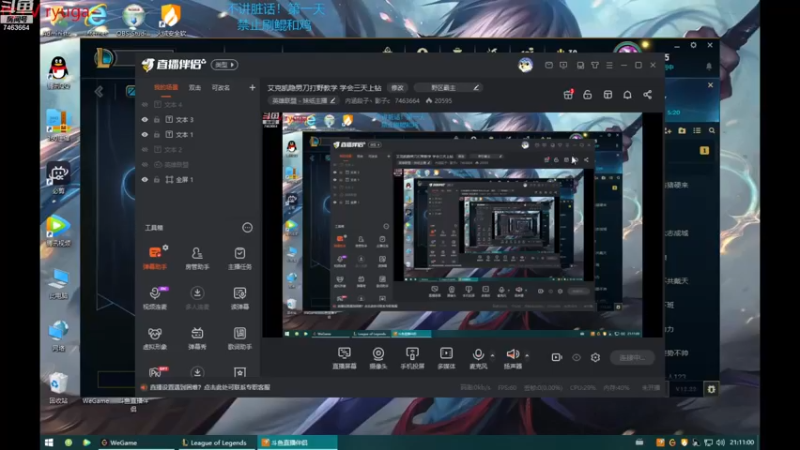The width and height of the screenshot is (800, 450).
Task: Open the 主播任务 tool
Action: tap(239, 258)
